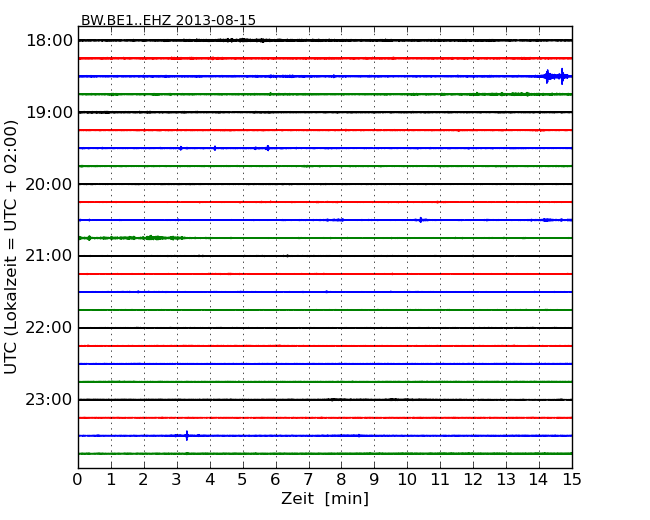Click the large blue seismic burst near minute 14.5
Image resolution: width=650 pixels, height=520 pixels.
[x=555, y=76]
